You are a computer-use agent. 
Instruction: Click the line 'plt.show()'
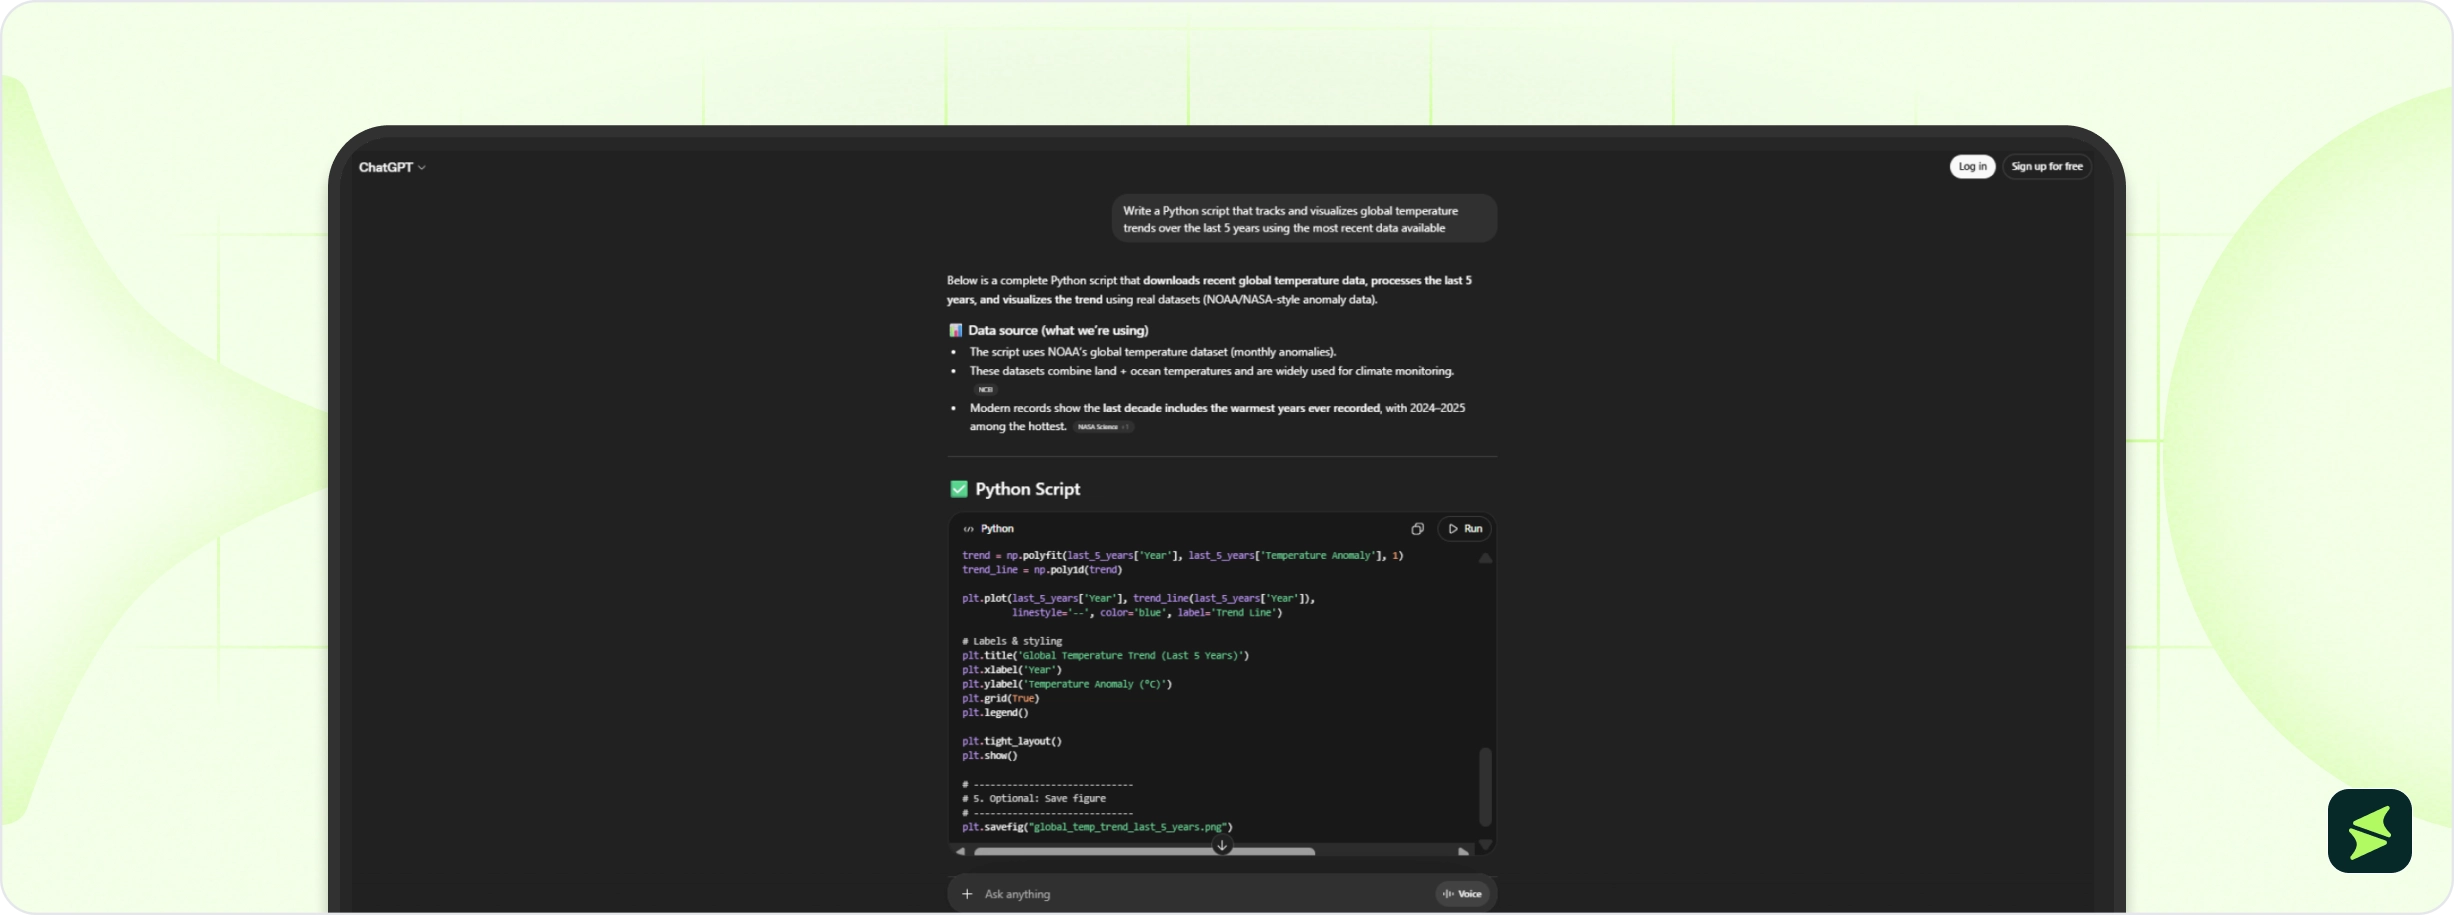[x=990, y=756]
